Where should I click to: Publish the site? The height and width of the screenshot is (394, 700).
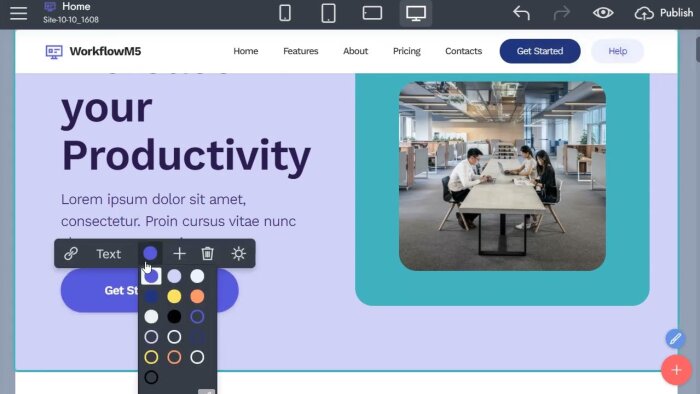[x=664, y=13]
